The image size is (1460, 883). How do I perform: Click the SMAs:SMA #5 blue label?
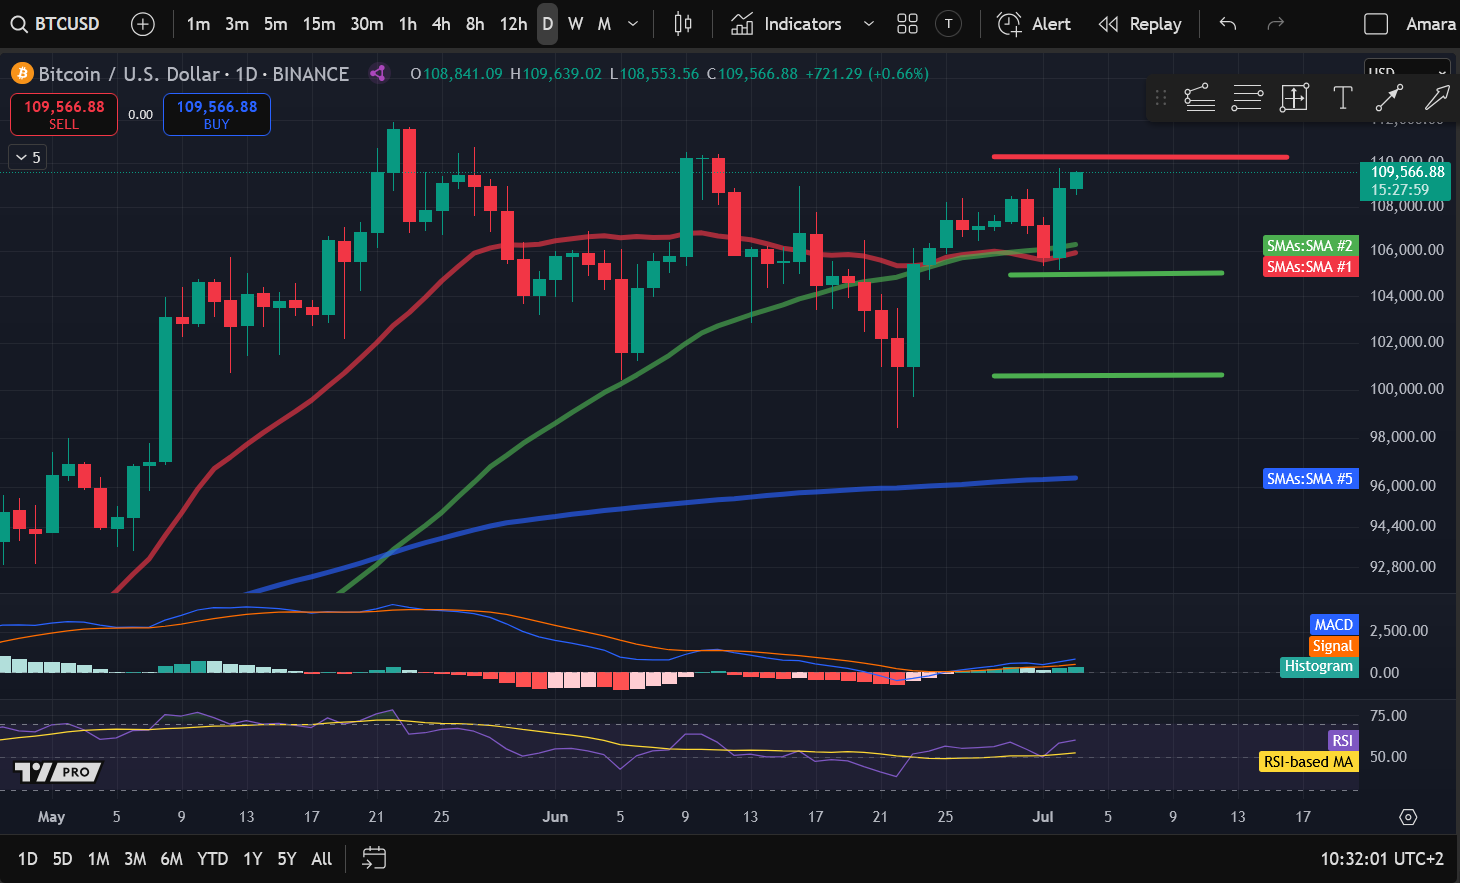tap(1309, 479)
